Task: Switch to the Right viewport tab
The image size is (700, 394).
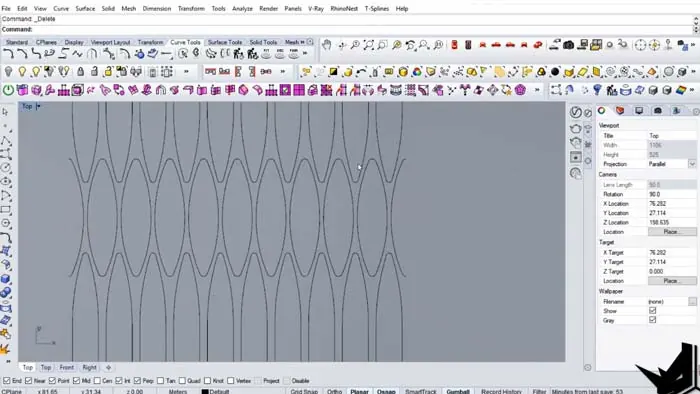Action: coord(89,367)
